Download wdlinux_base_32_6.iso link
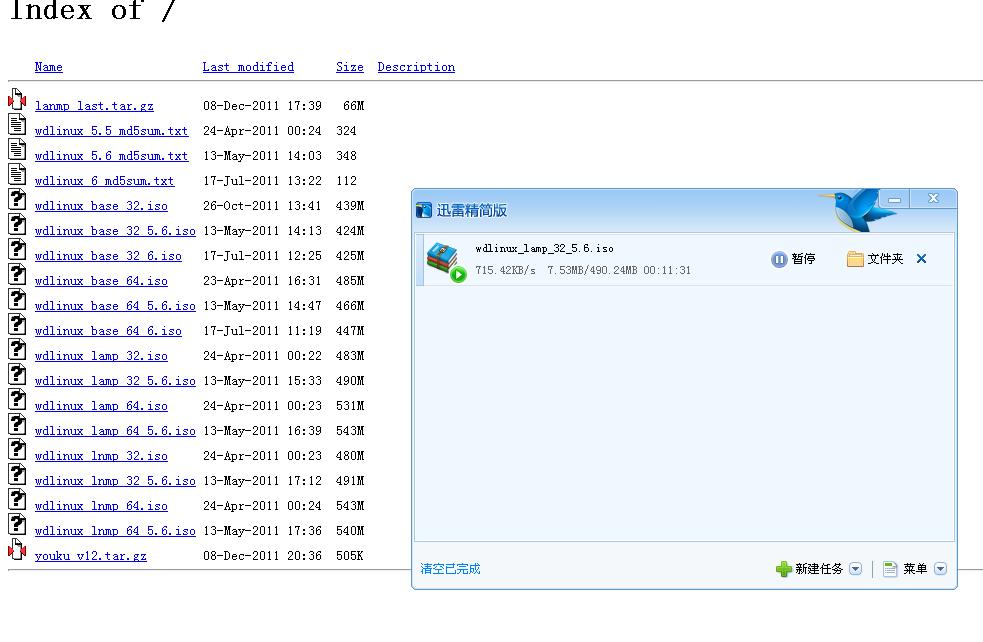This screenshot has width=983, height=642. 108,256
